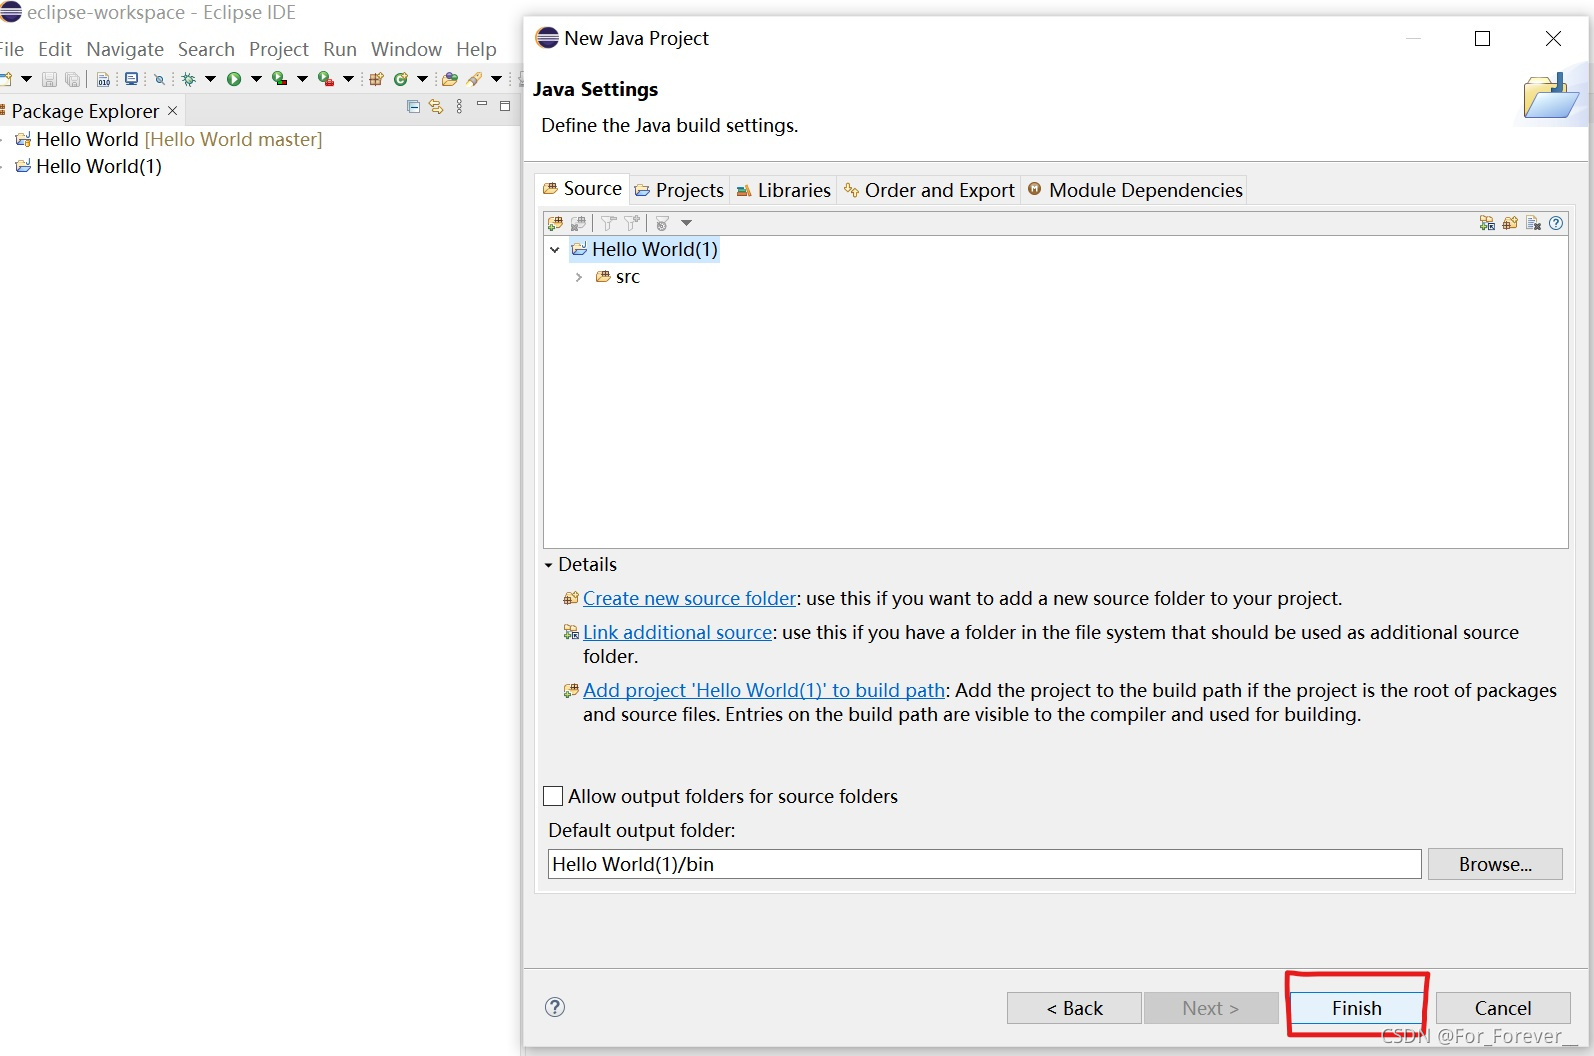Toggle Skip All Breakpoints icon

[159, 79]
